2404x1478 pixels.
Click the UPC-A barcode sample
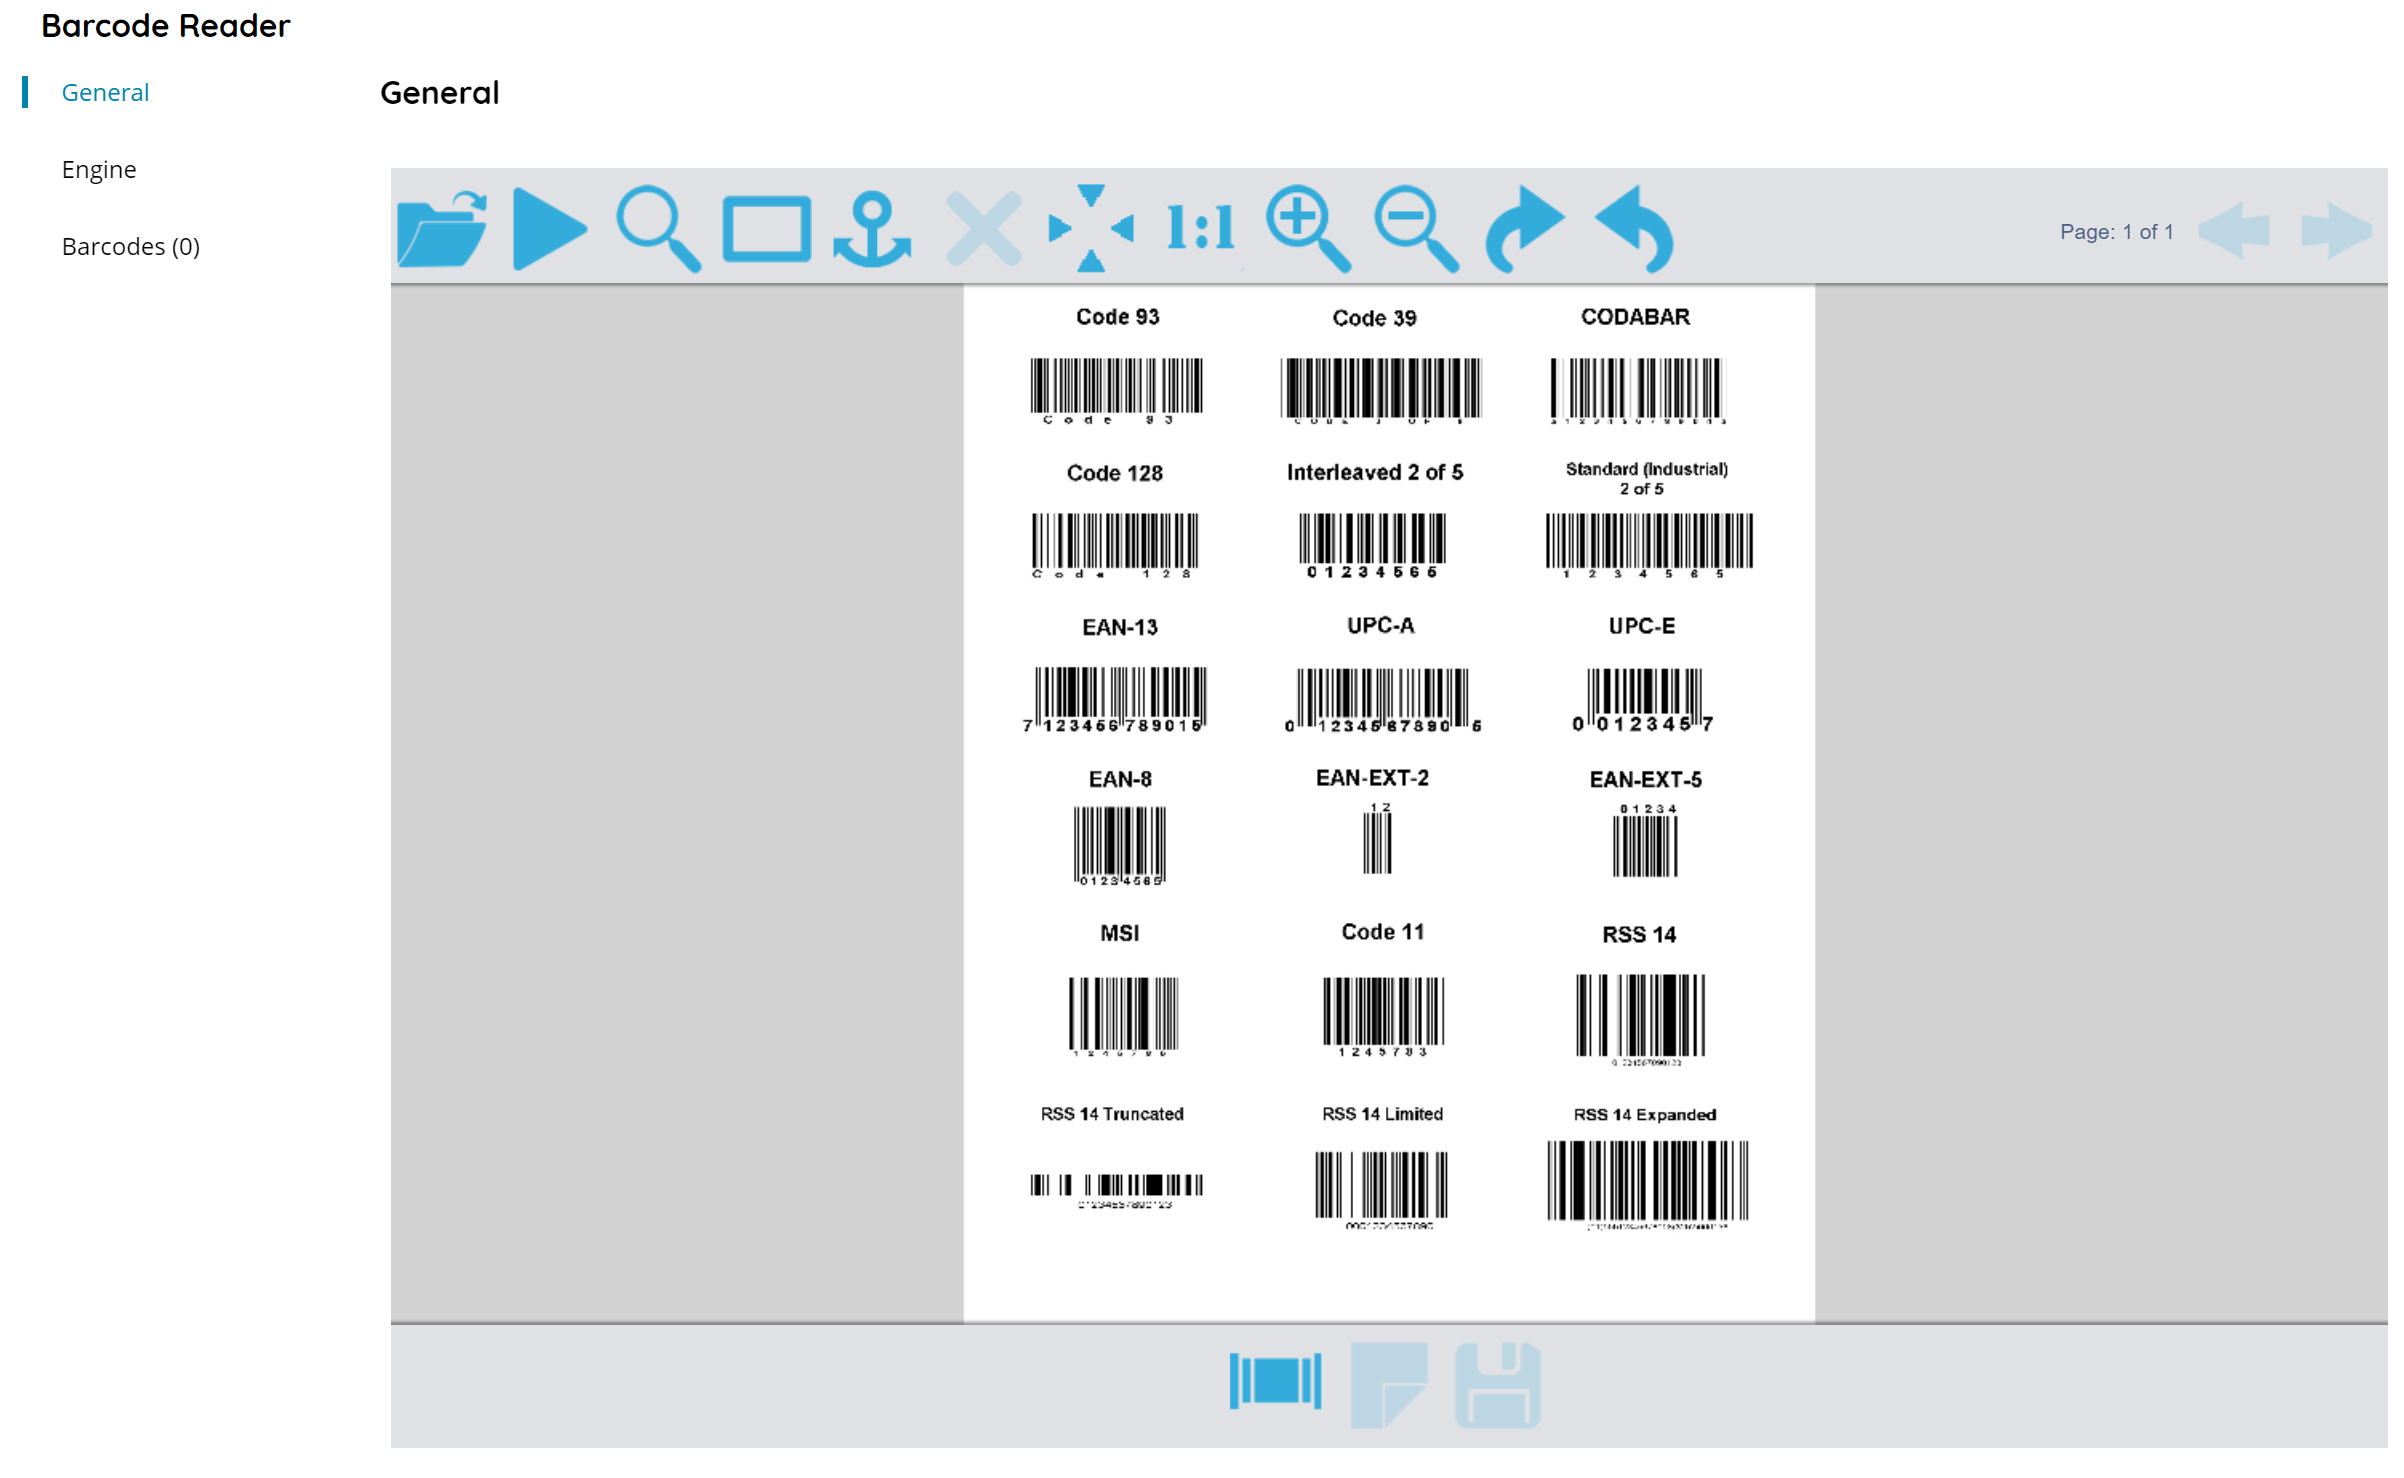click(1383, 700)
